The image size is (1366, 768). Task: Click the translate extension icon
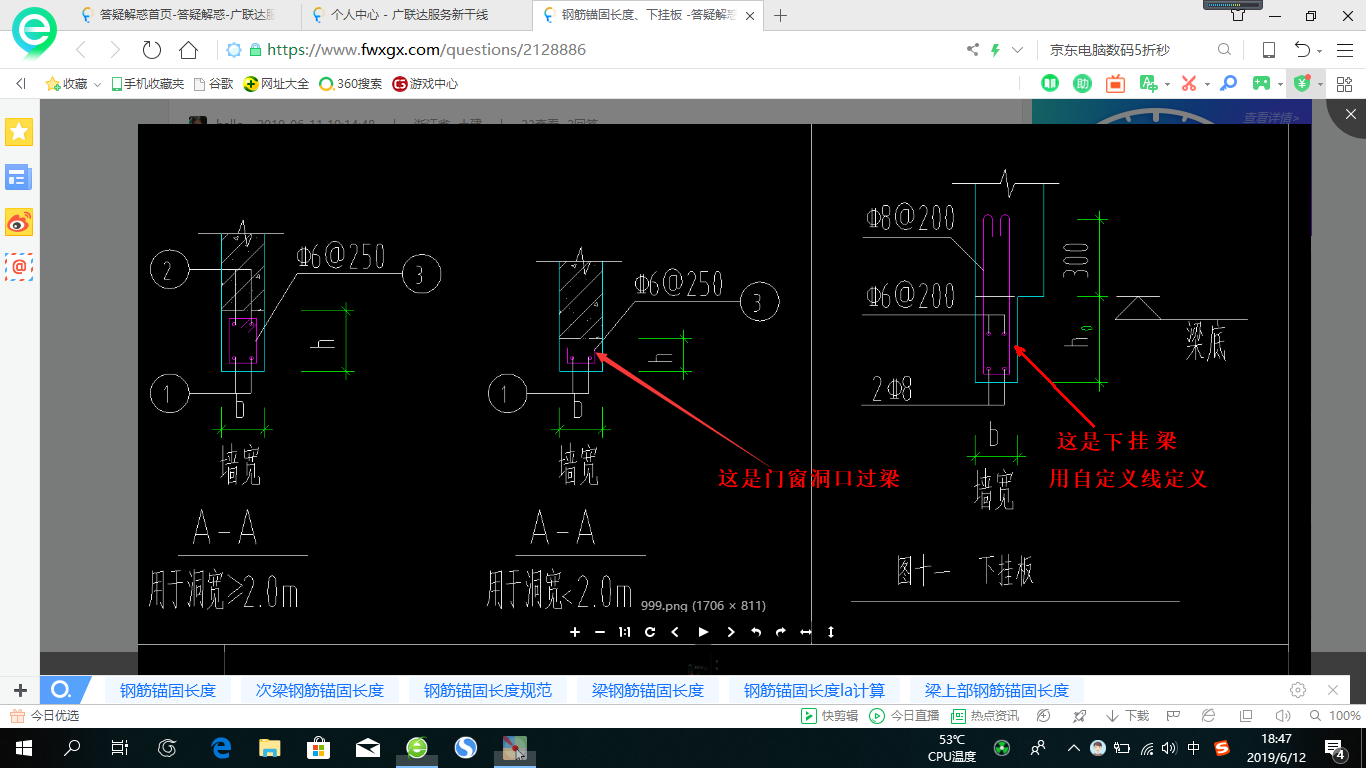pos(1147,84)
